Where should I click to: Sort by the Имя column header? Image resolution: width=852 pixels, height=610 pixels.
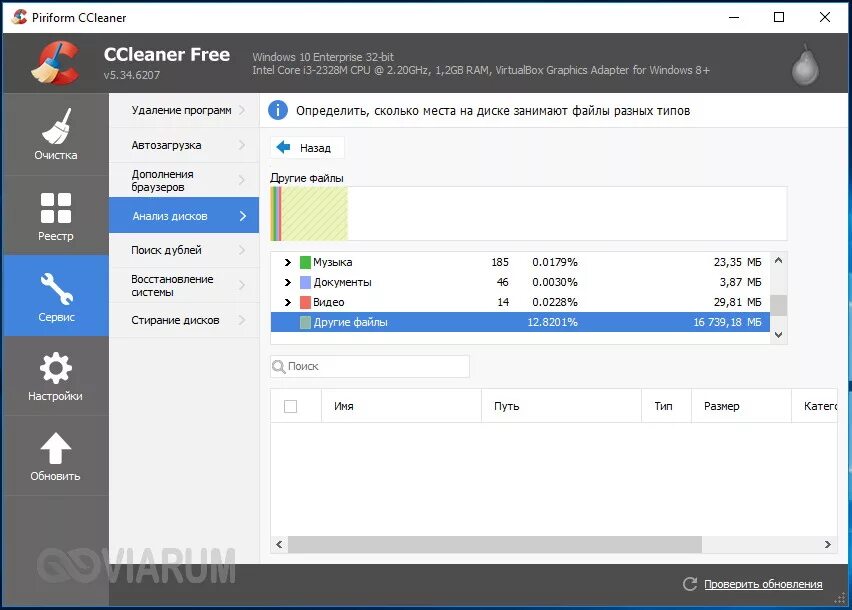pyautogui.click(x=401, y=406)
